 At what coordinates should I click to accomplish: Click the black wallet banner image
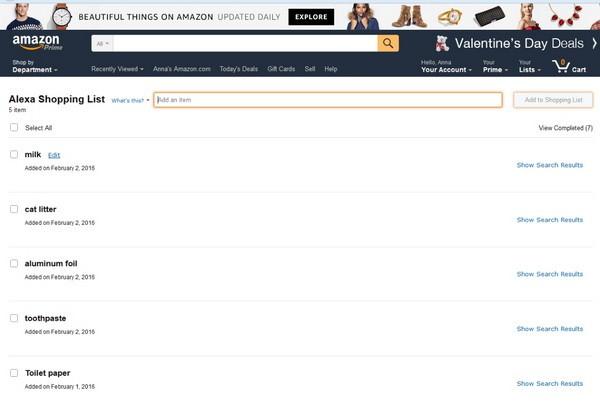[489, 16]
